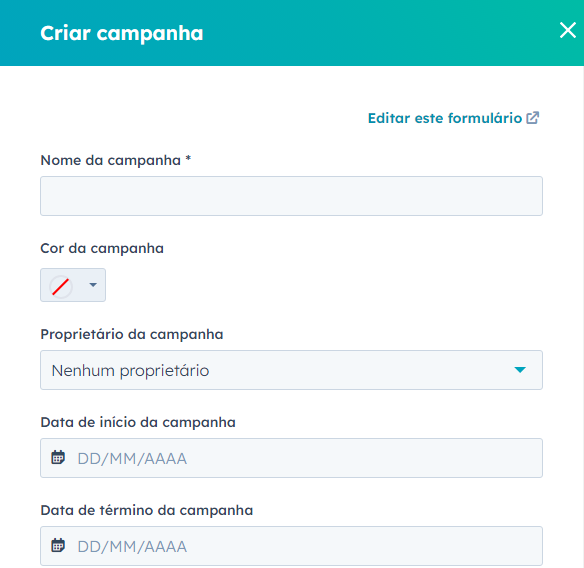Click the Nome da campanha label
584x568 pixels.
(111, 161)
